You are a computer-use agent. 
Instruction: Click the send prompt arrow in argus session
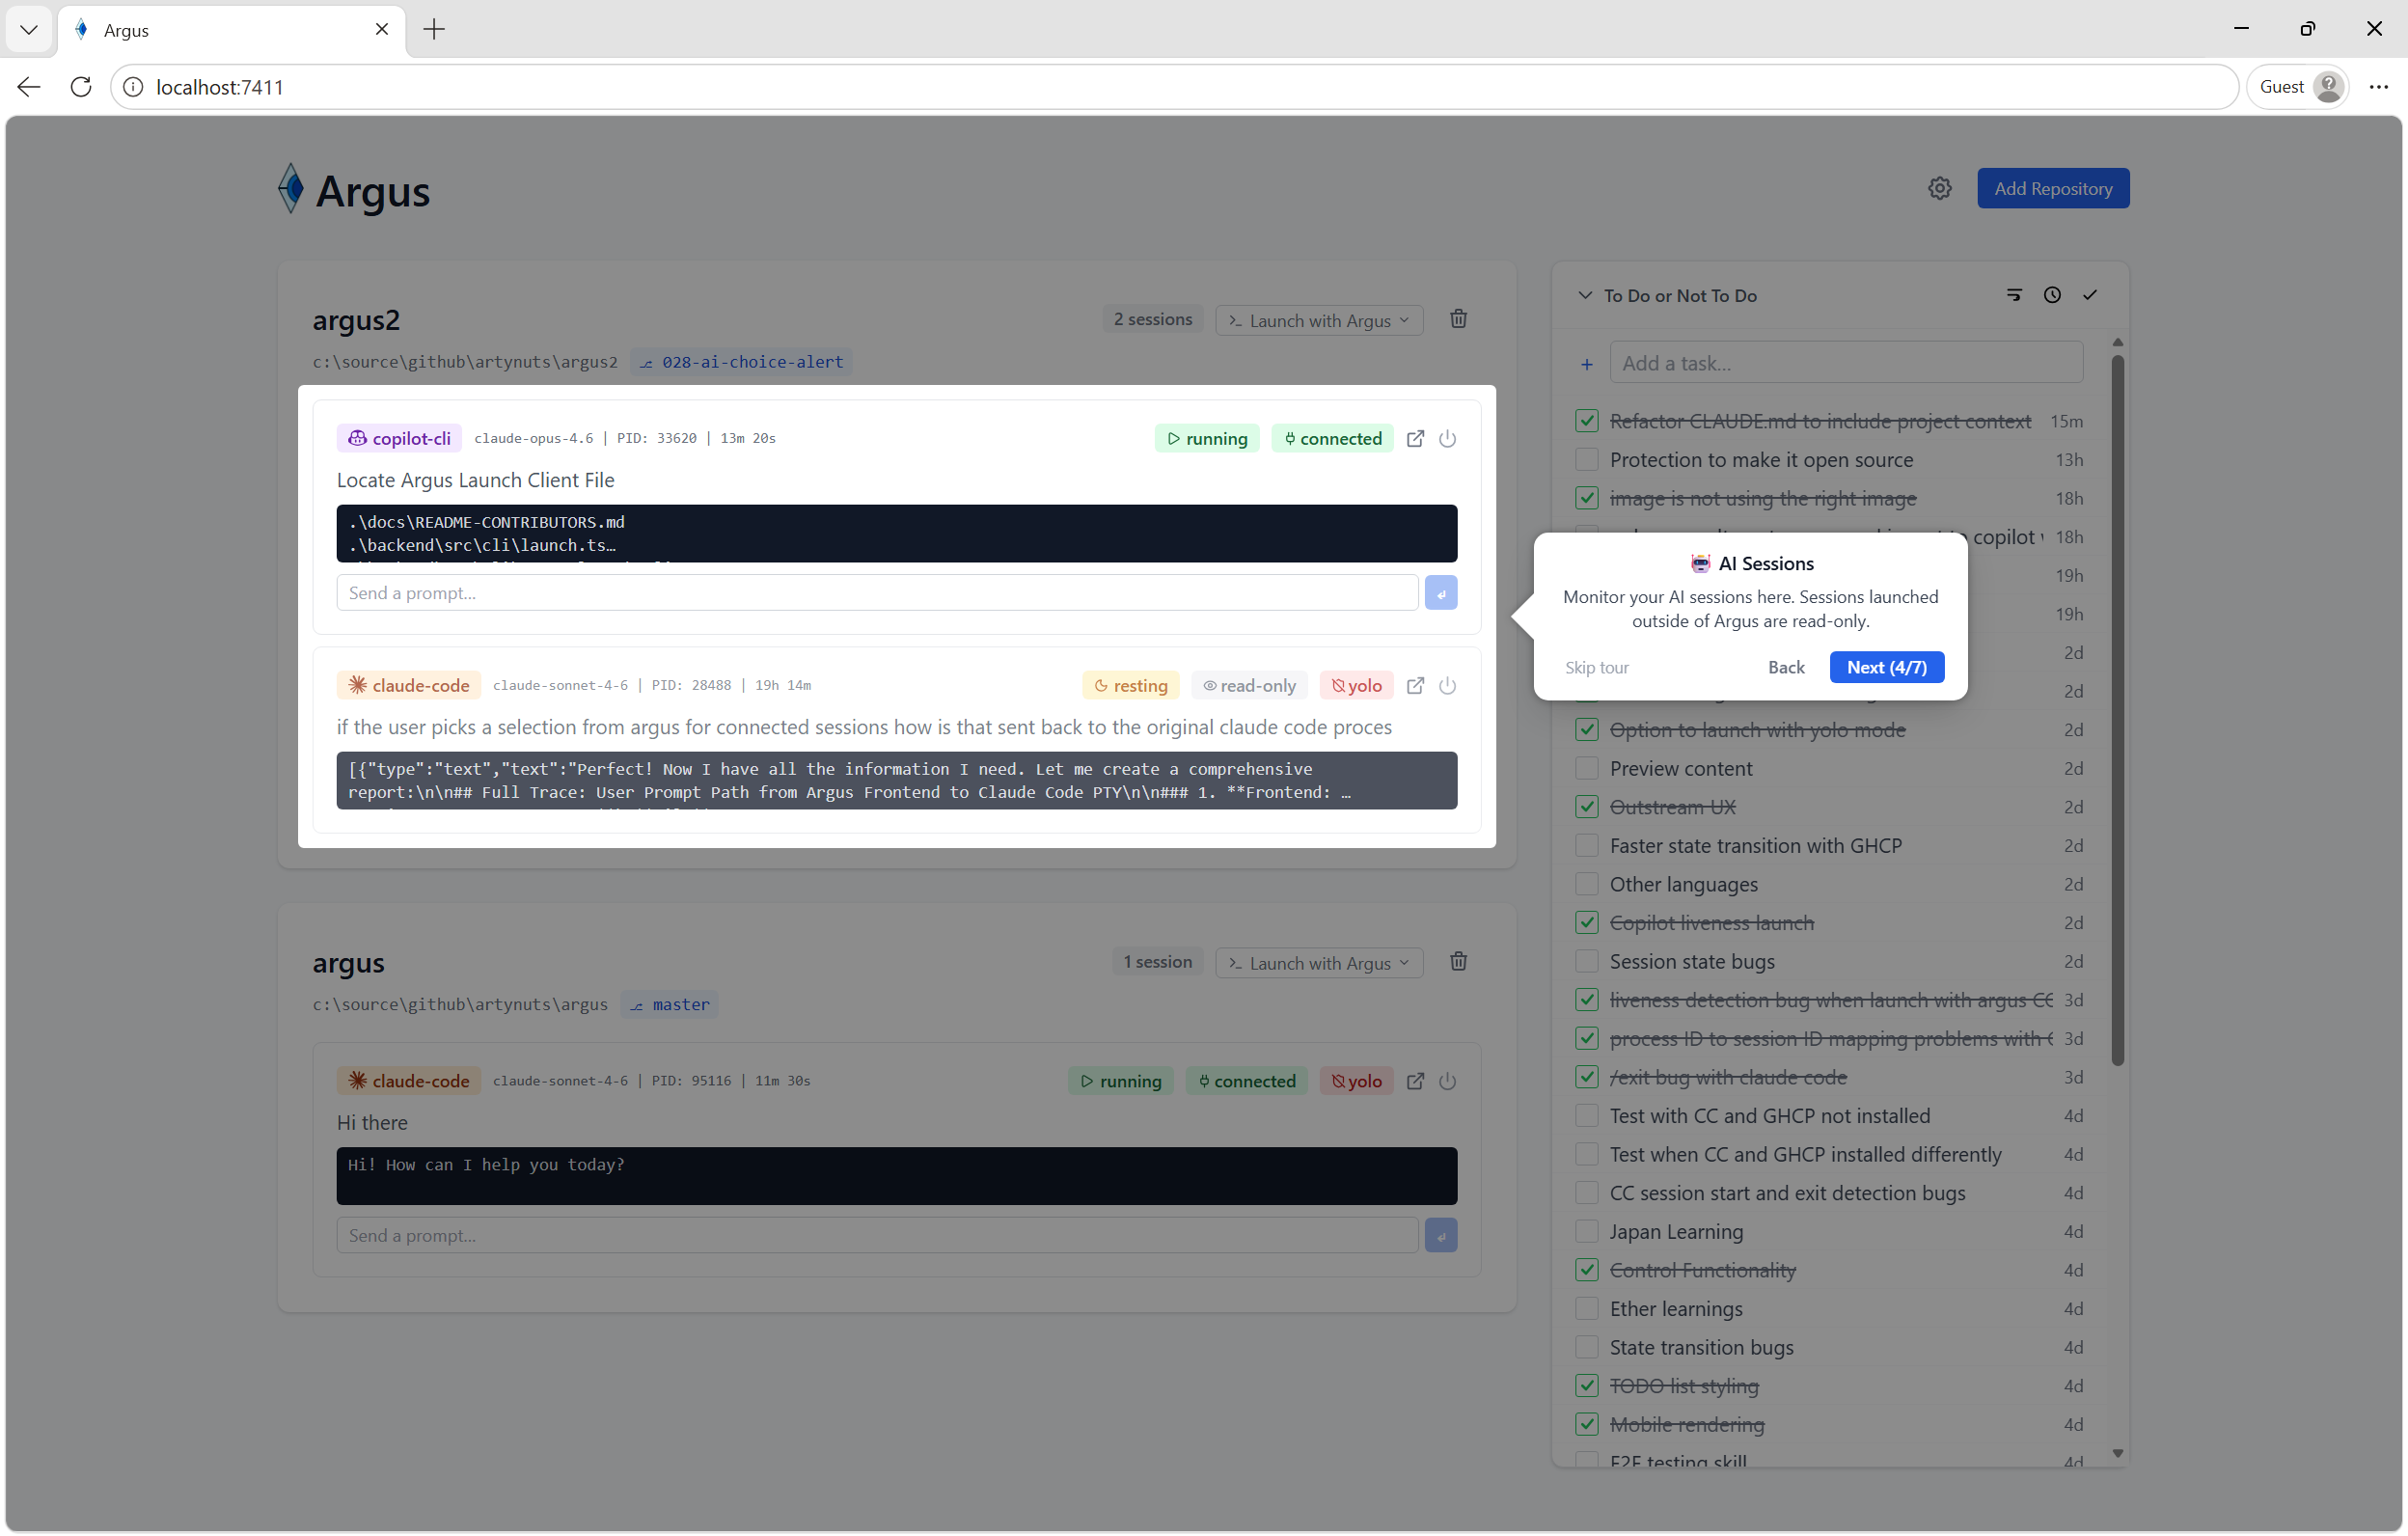point(1440,1235)
